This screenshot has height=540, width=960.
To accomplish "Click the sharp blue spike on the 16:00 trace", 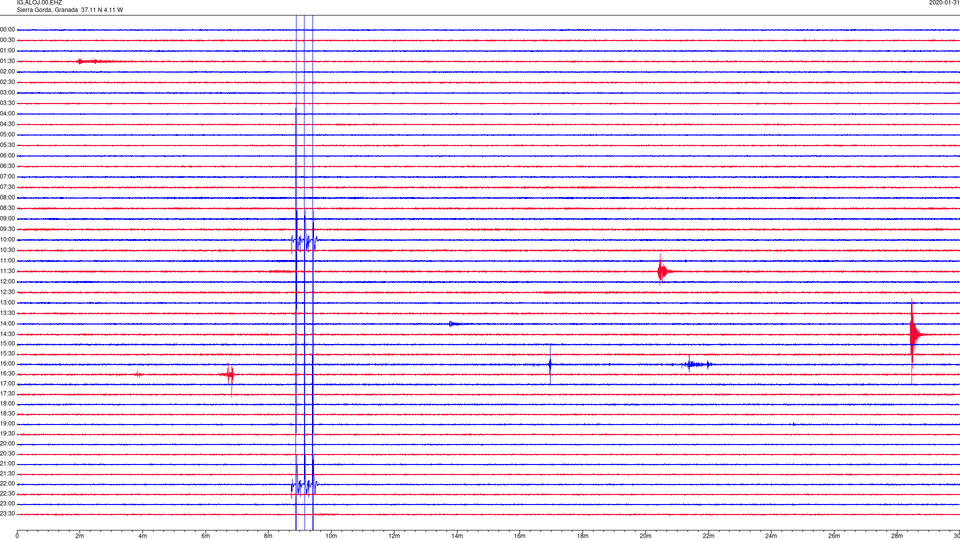I will click(x=550, y=365).
